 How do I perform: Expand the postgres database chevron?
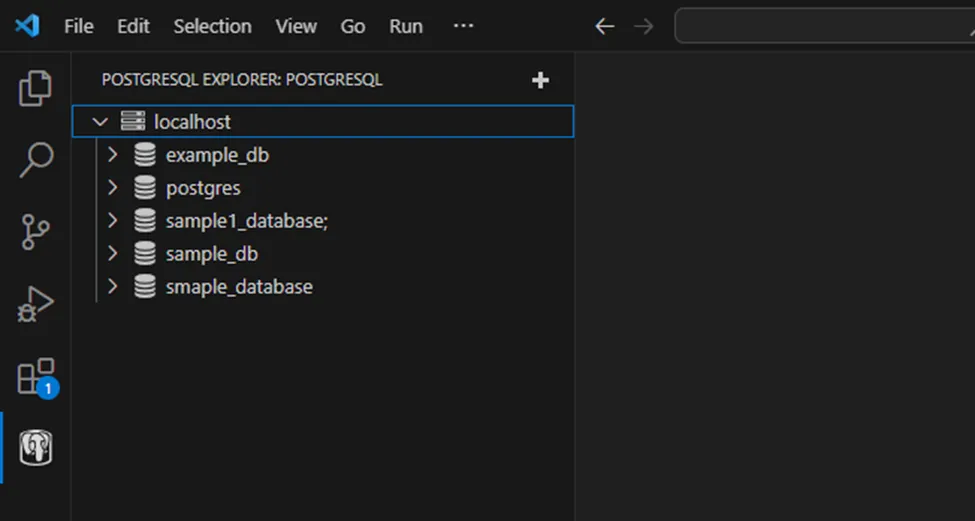click(x=112, y=188)
